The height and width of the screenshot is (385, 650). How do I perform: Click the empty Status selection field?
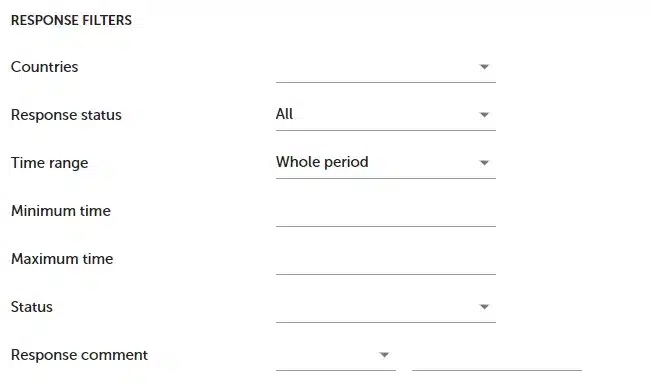pos(386,307)
